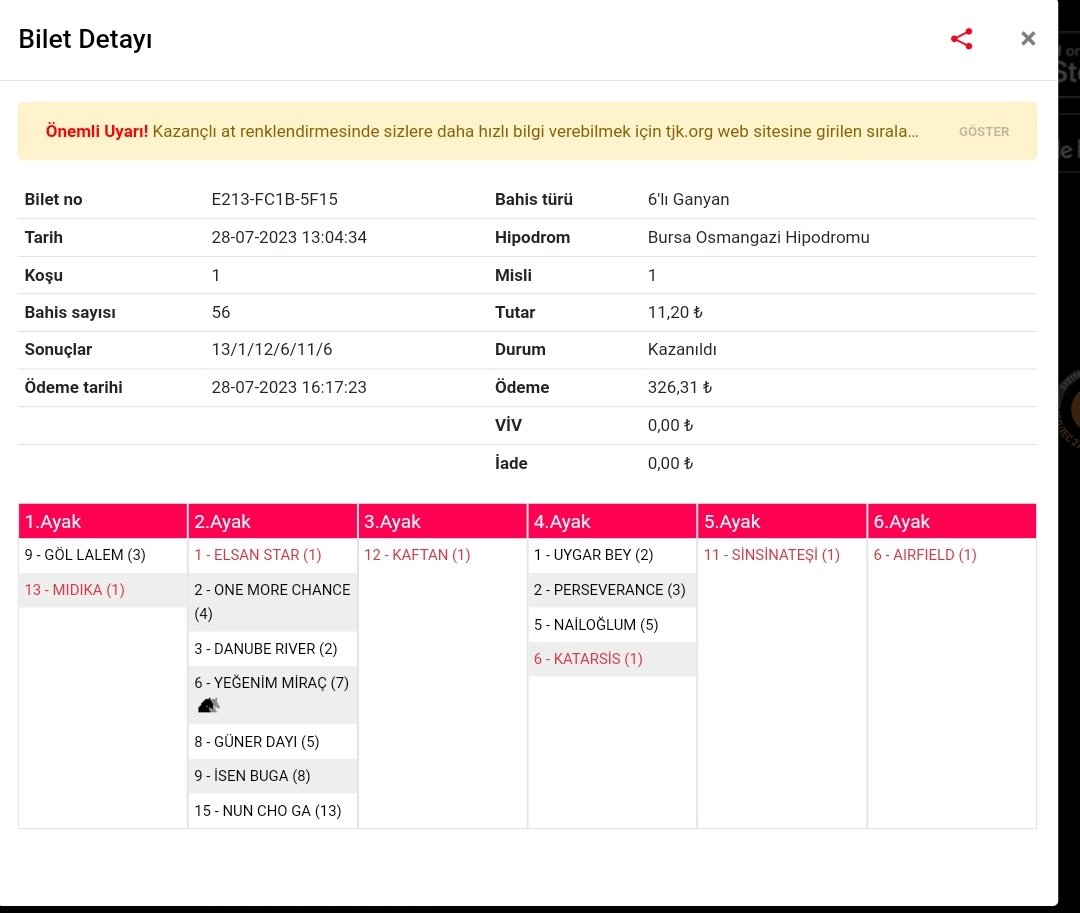Click the 5.Ayak column header
The width and height of the screenshot is (1080, 913).
(782, 521)
